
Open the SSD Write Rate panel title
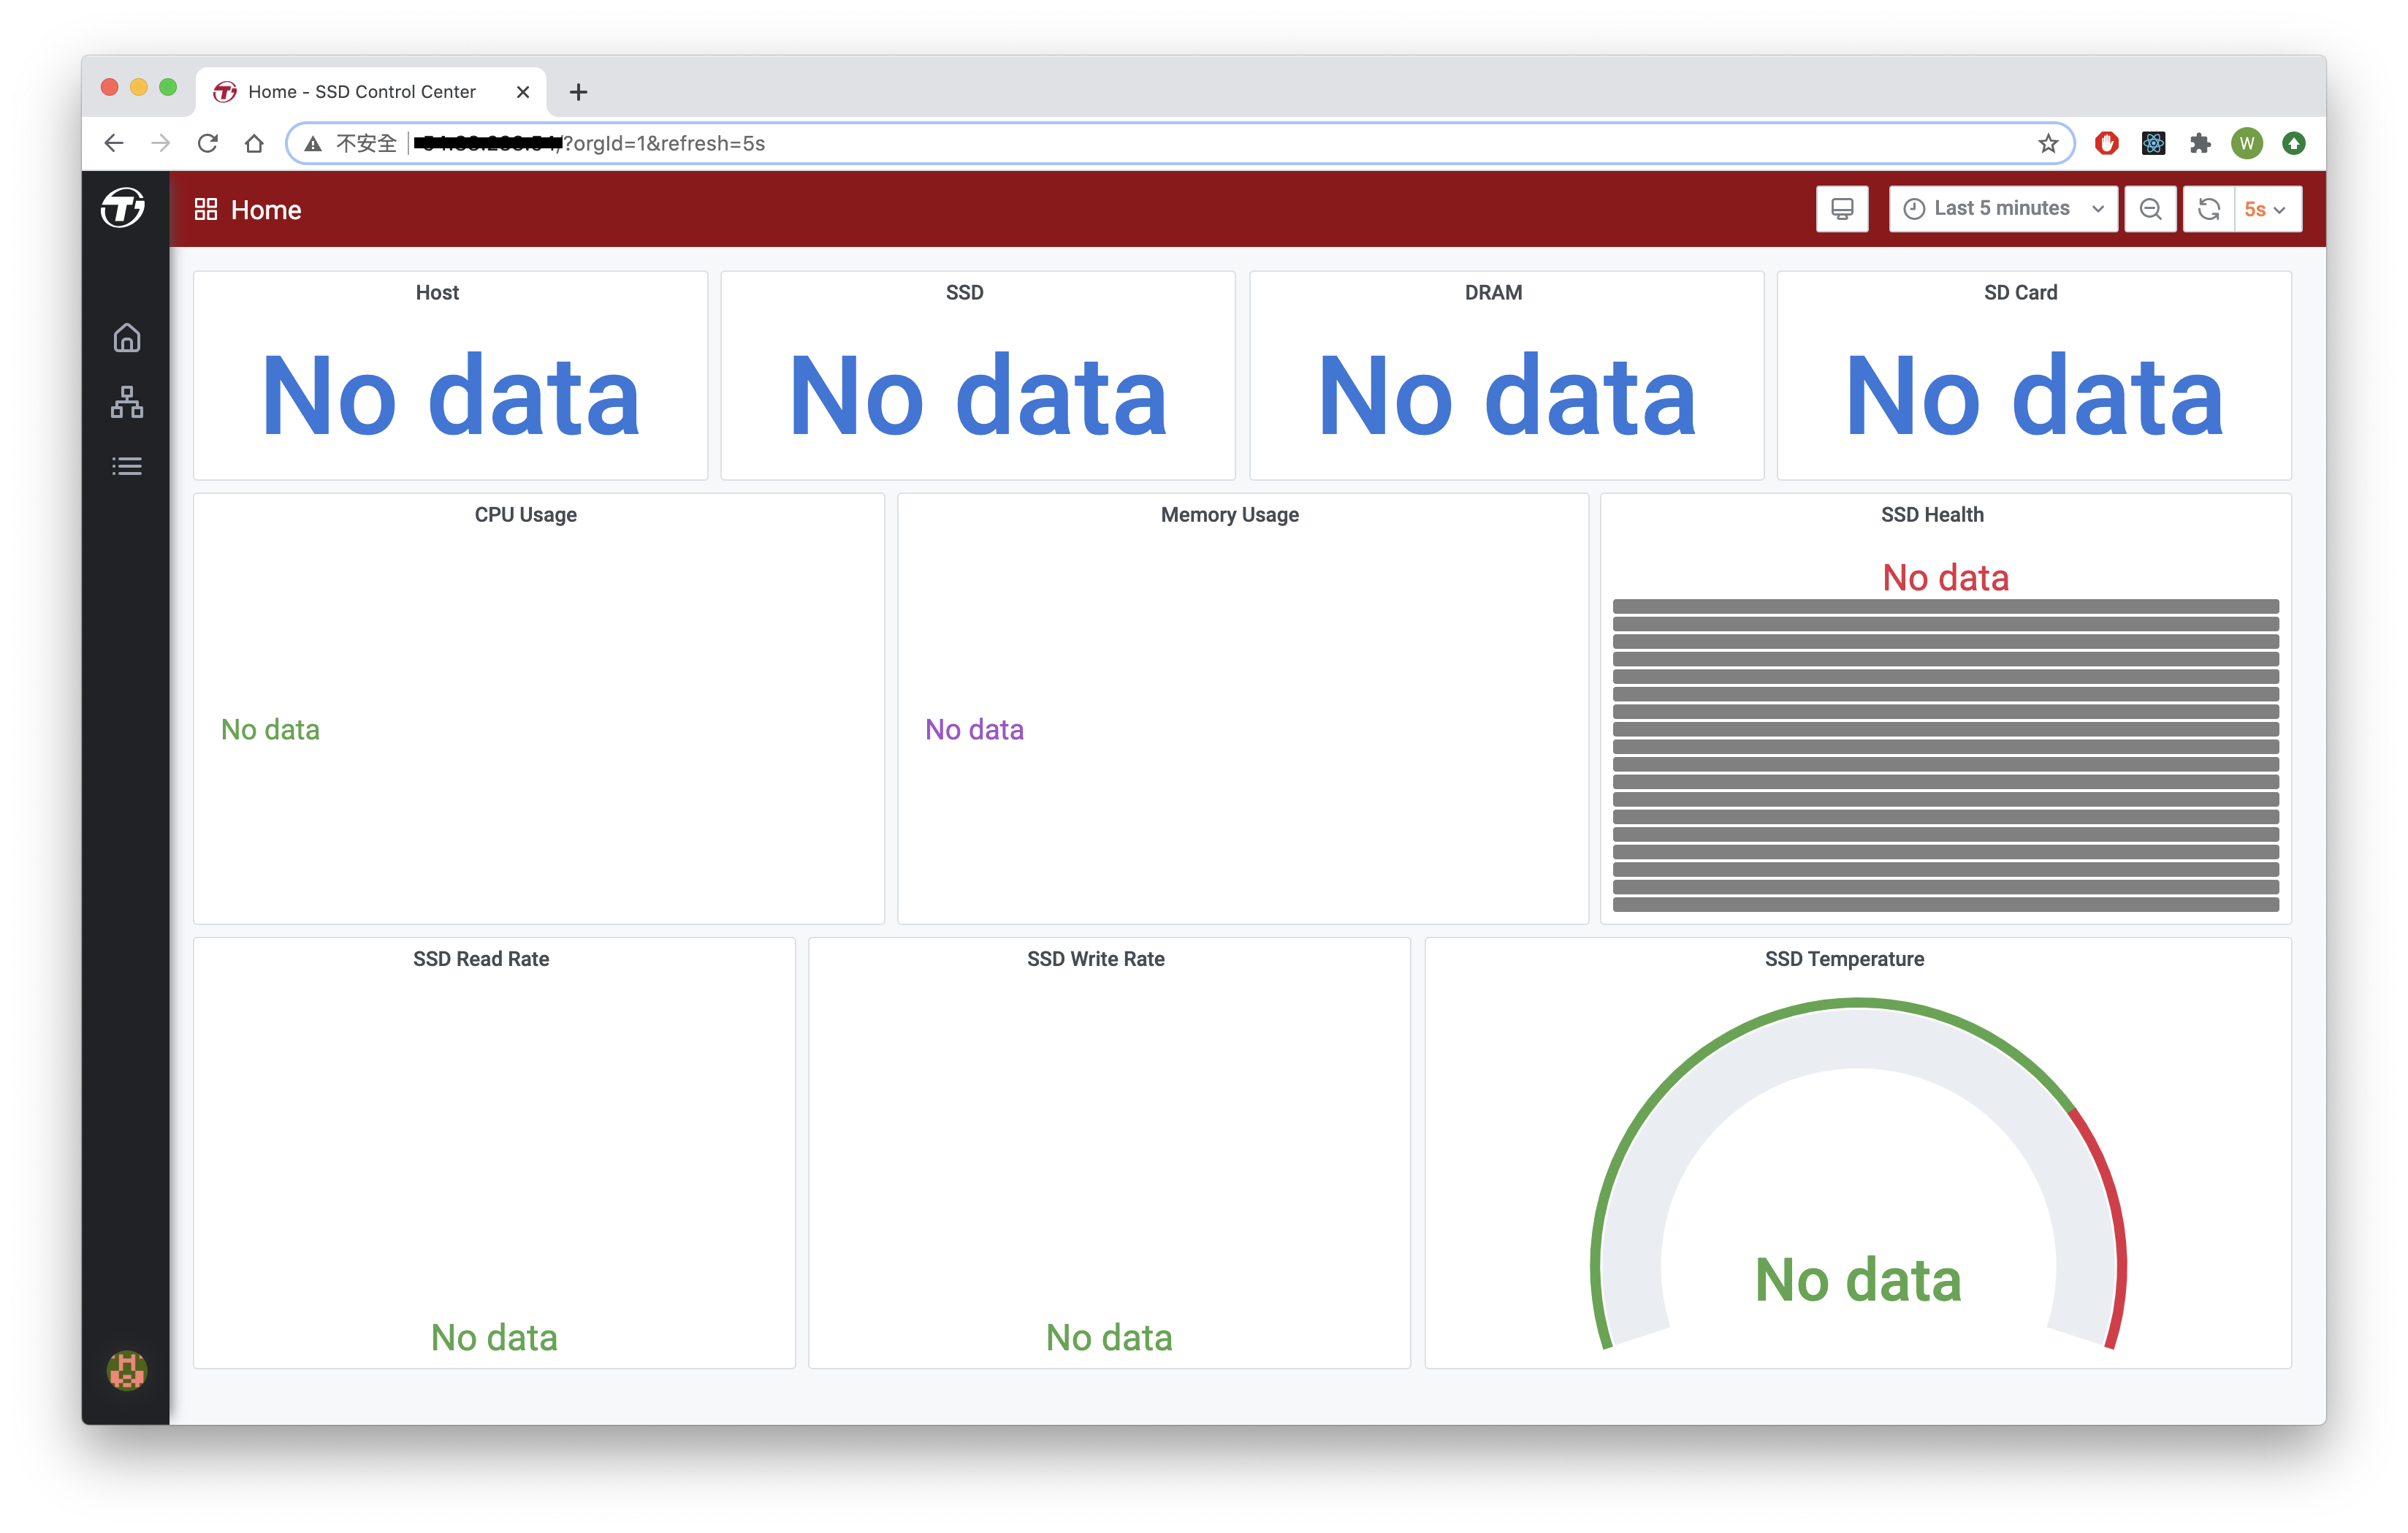tap(1096, 958)
